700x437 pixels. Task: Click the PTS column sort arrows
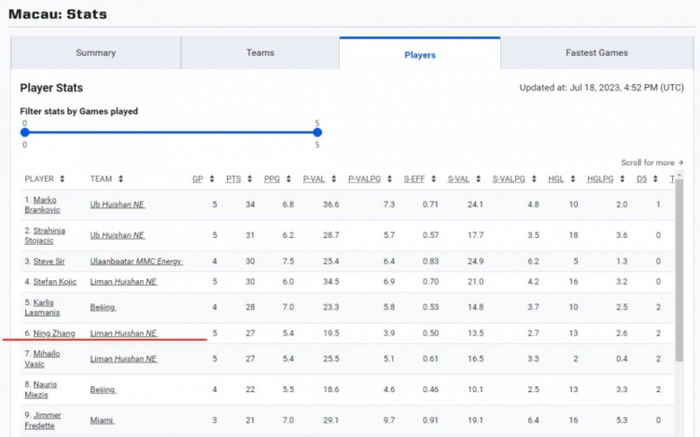250,179
